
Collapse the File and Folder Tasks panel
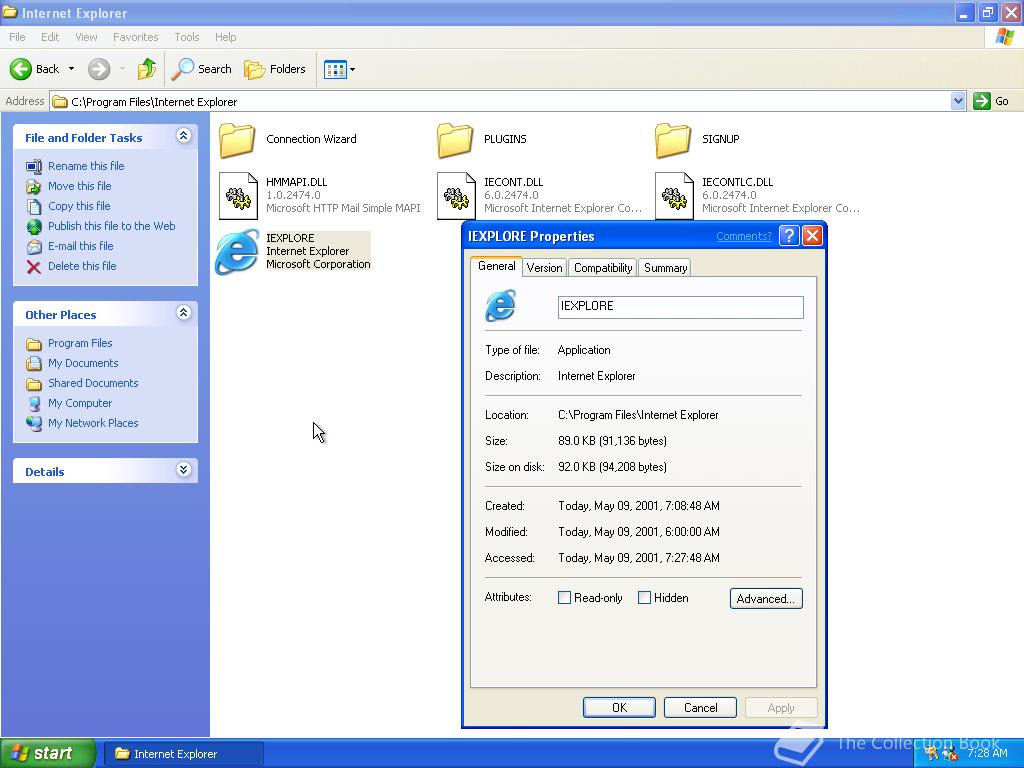184,136
